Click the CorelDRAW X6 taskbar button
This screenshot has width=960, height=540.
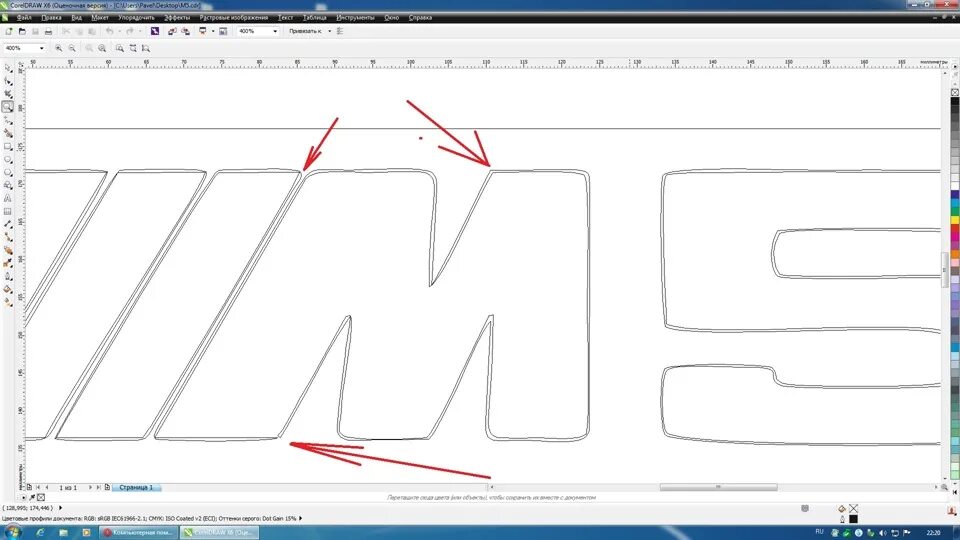(x=220, y=533)
